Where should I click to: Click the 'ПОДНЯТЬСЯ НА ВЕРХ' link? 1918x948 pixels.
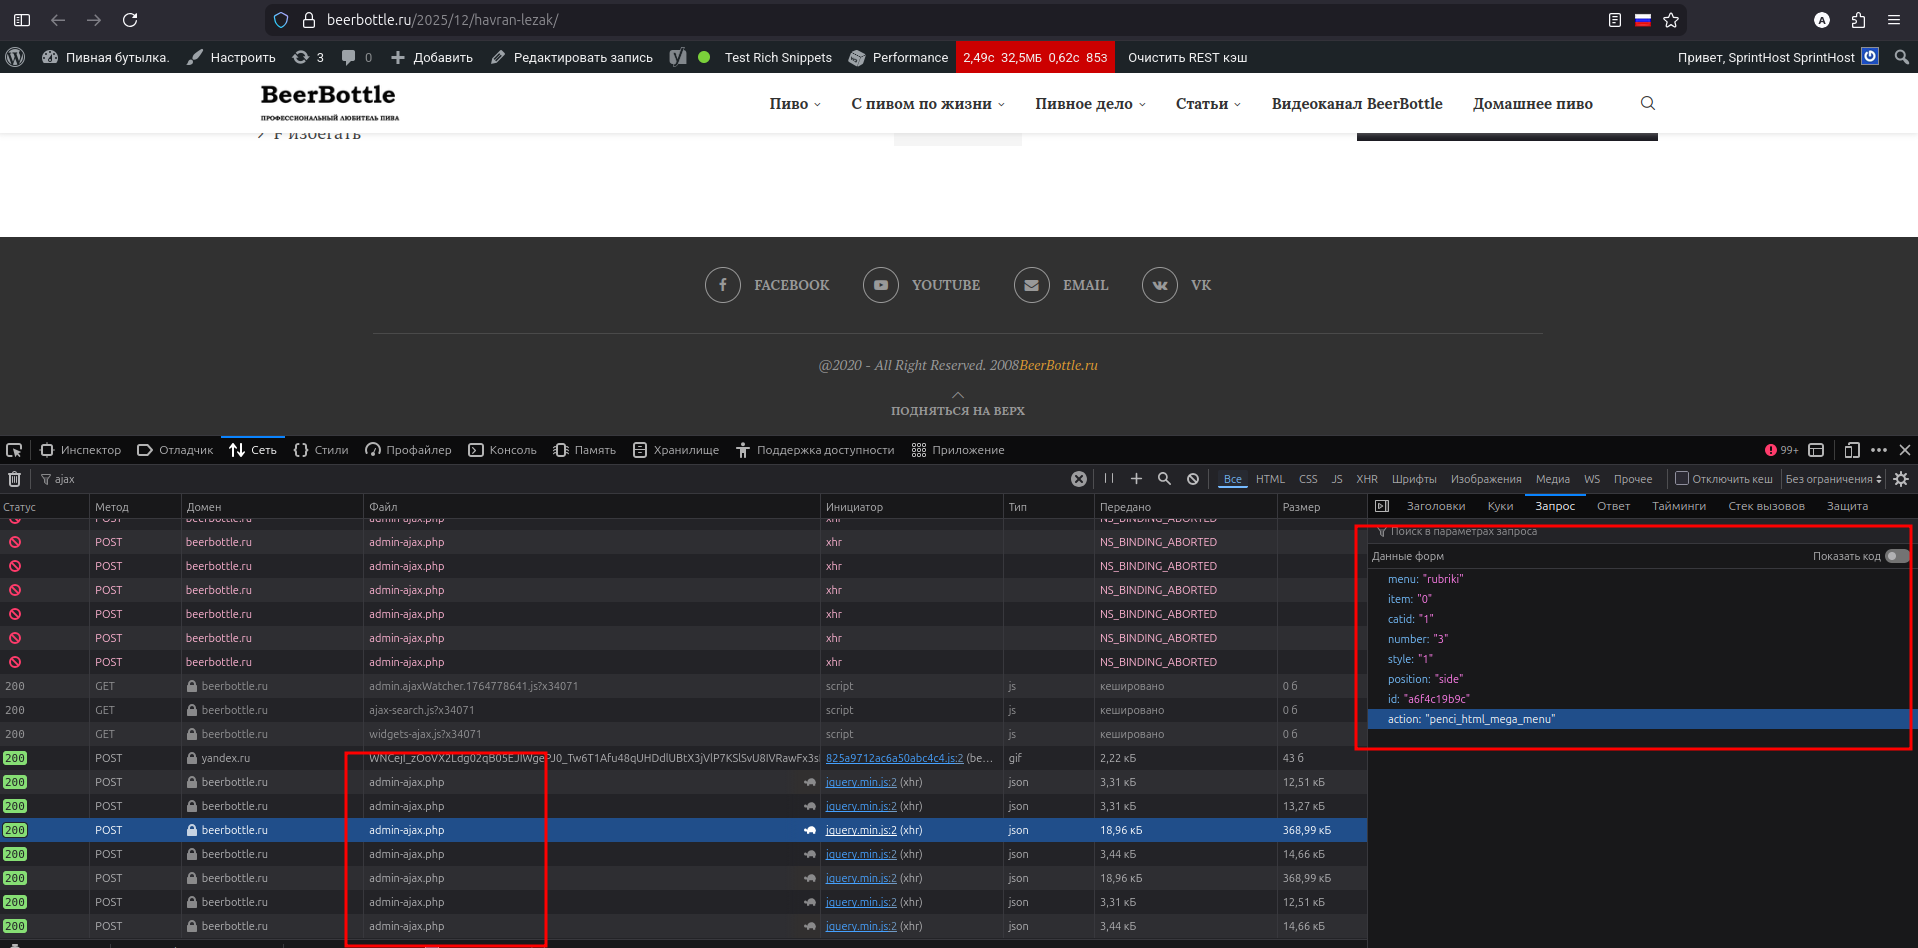(958, 410)
